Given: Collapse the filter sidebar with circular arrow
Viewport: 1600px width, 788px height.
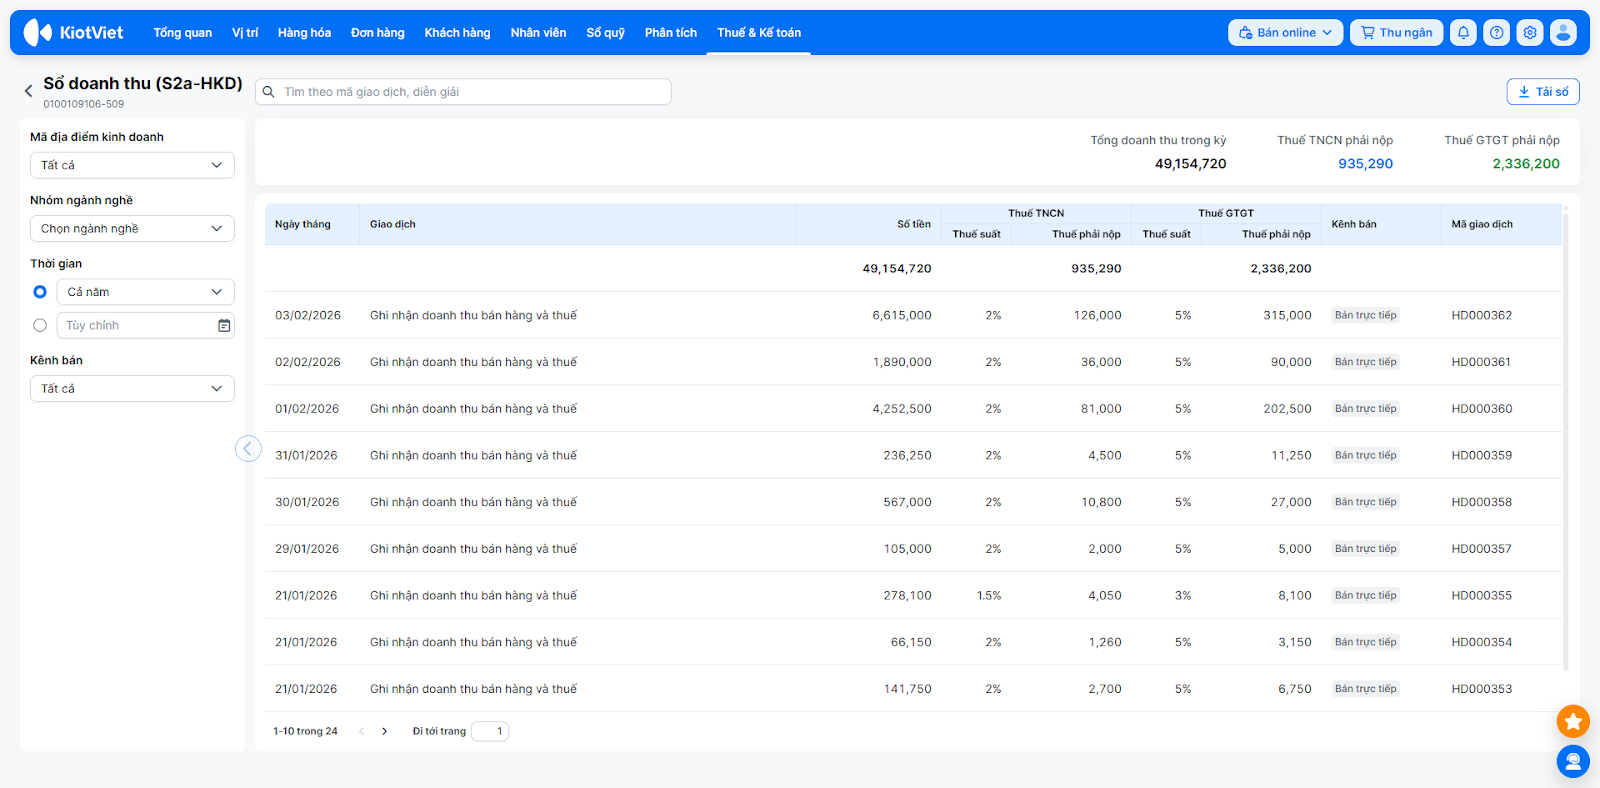Looking at the screenshot, I should [248, 448].
